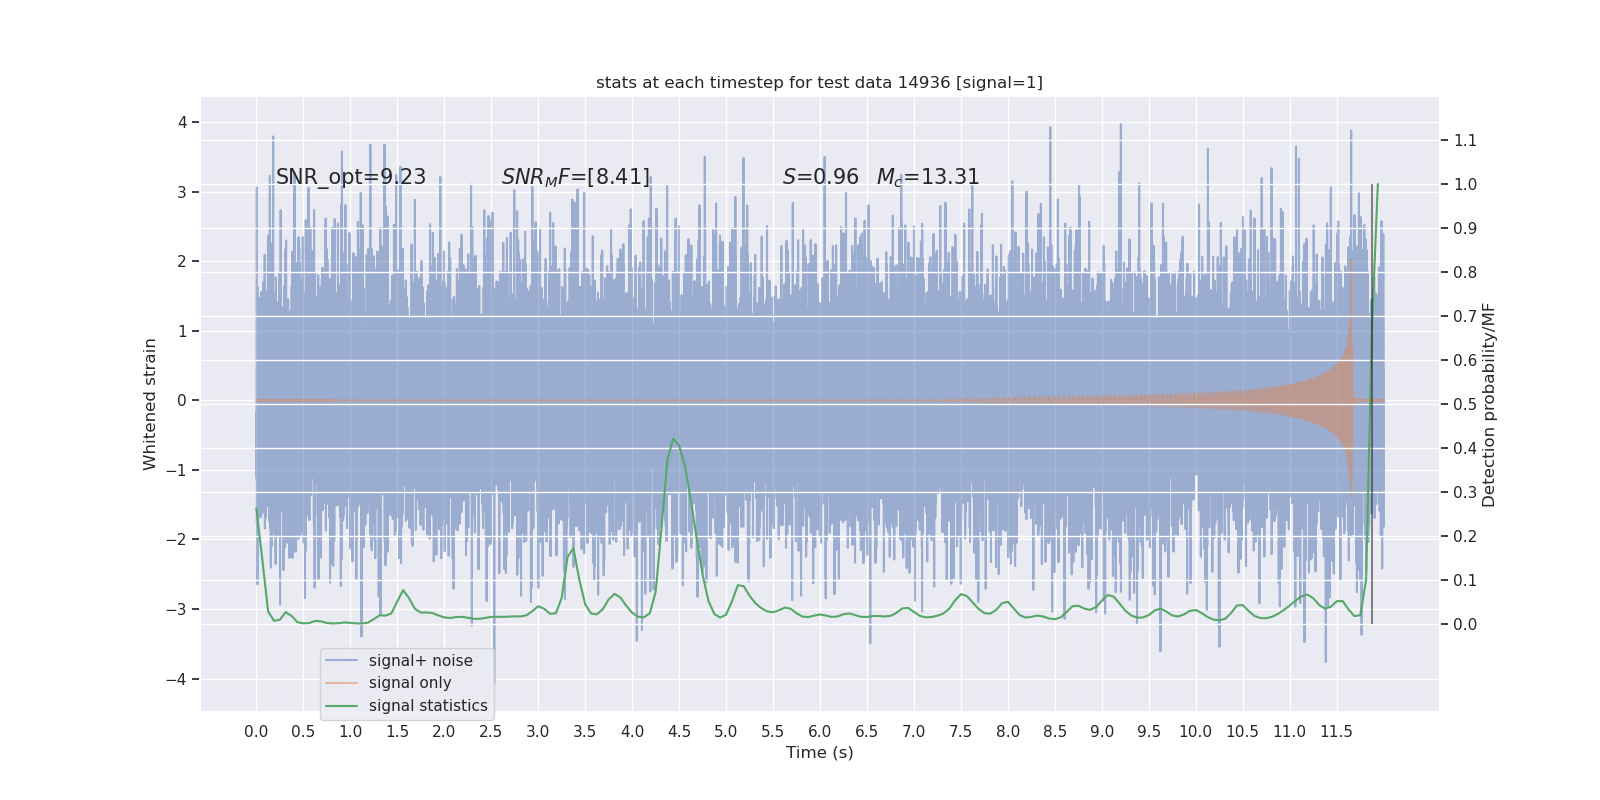Click the green line swatch in legend

[x=342, y=706]
